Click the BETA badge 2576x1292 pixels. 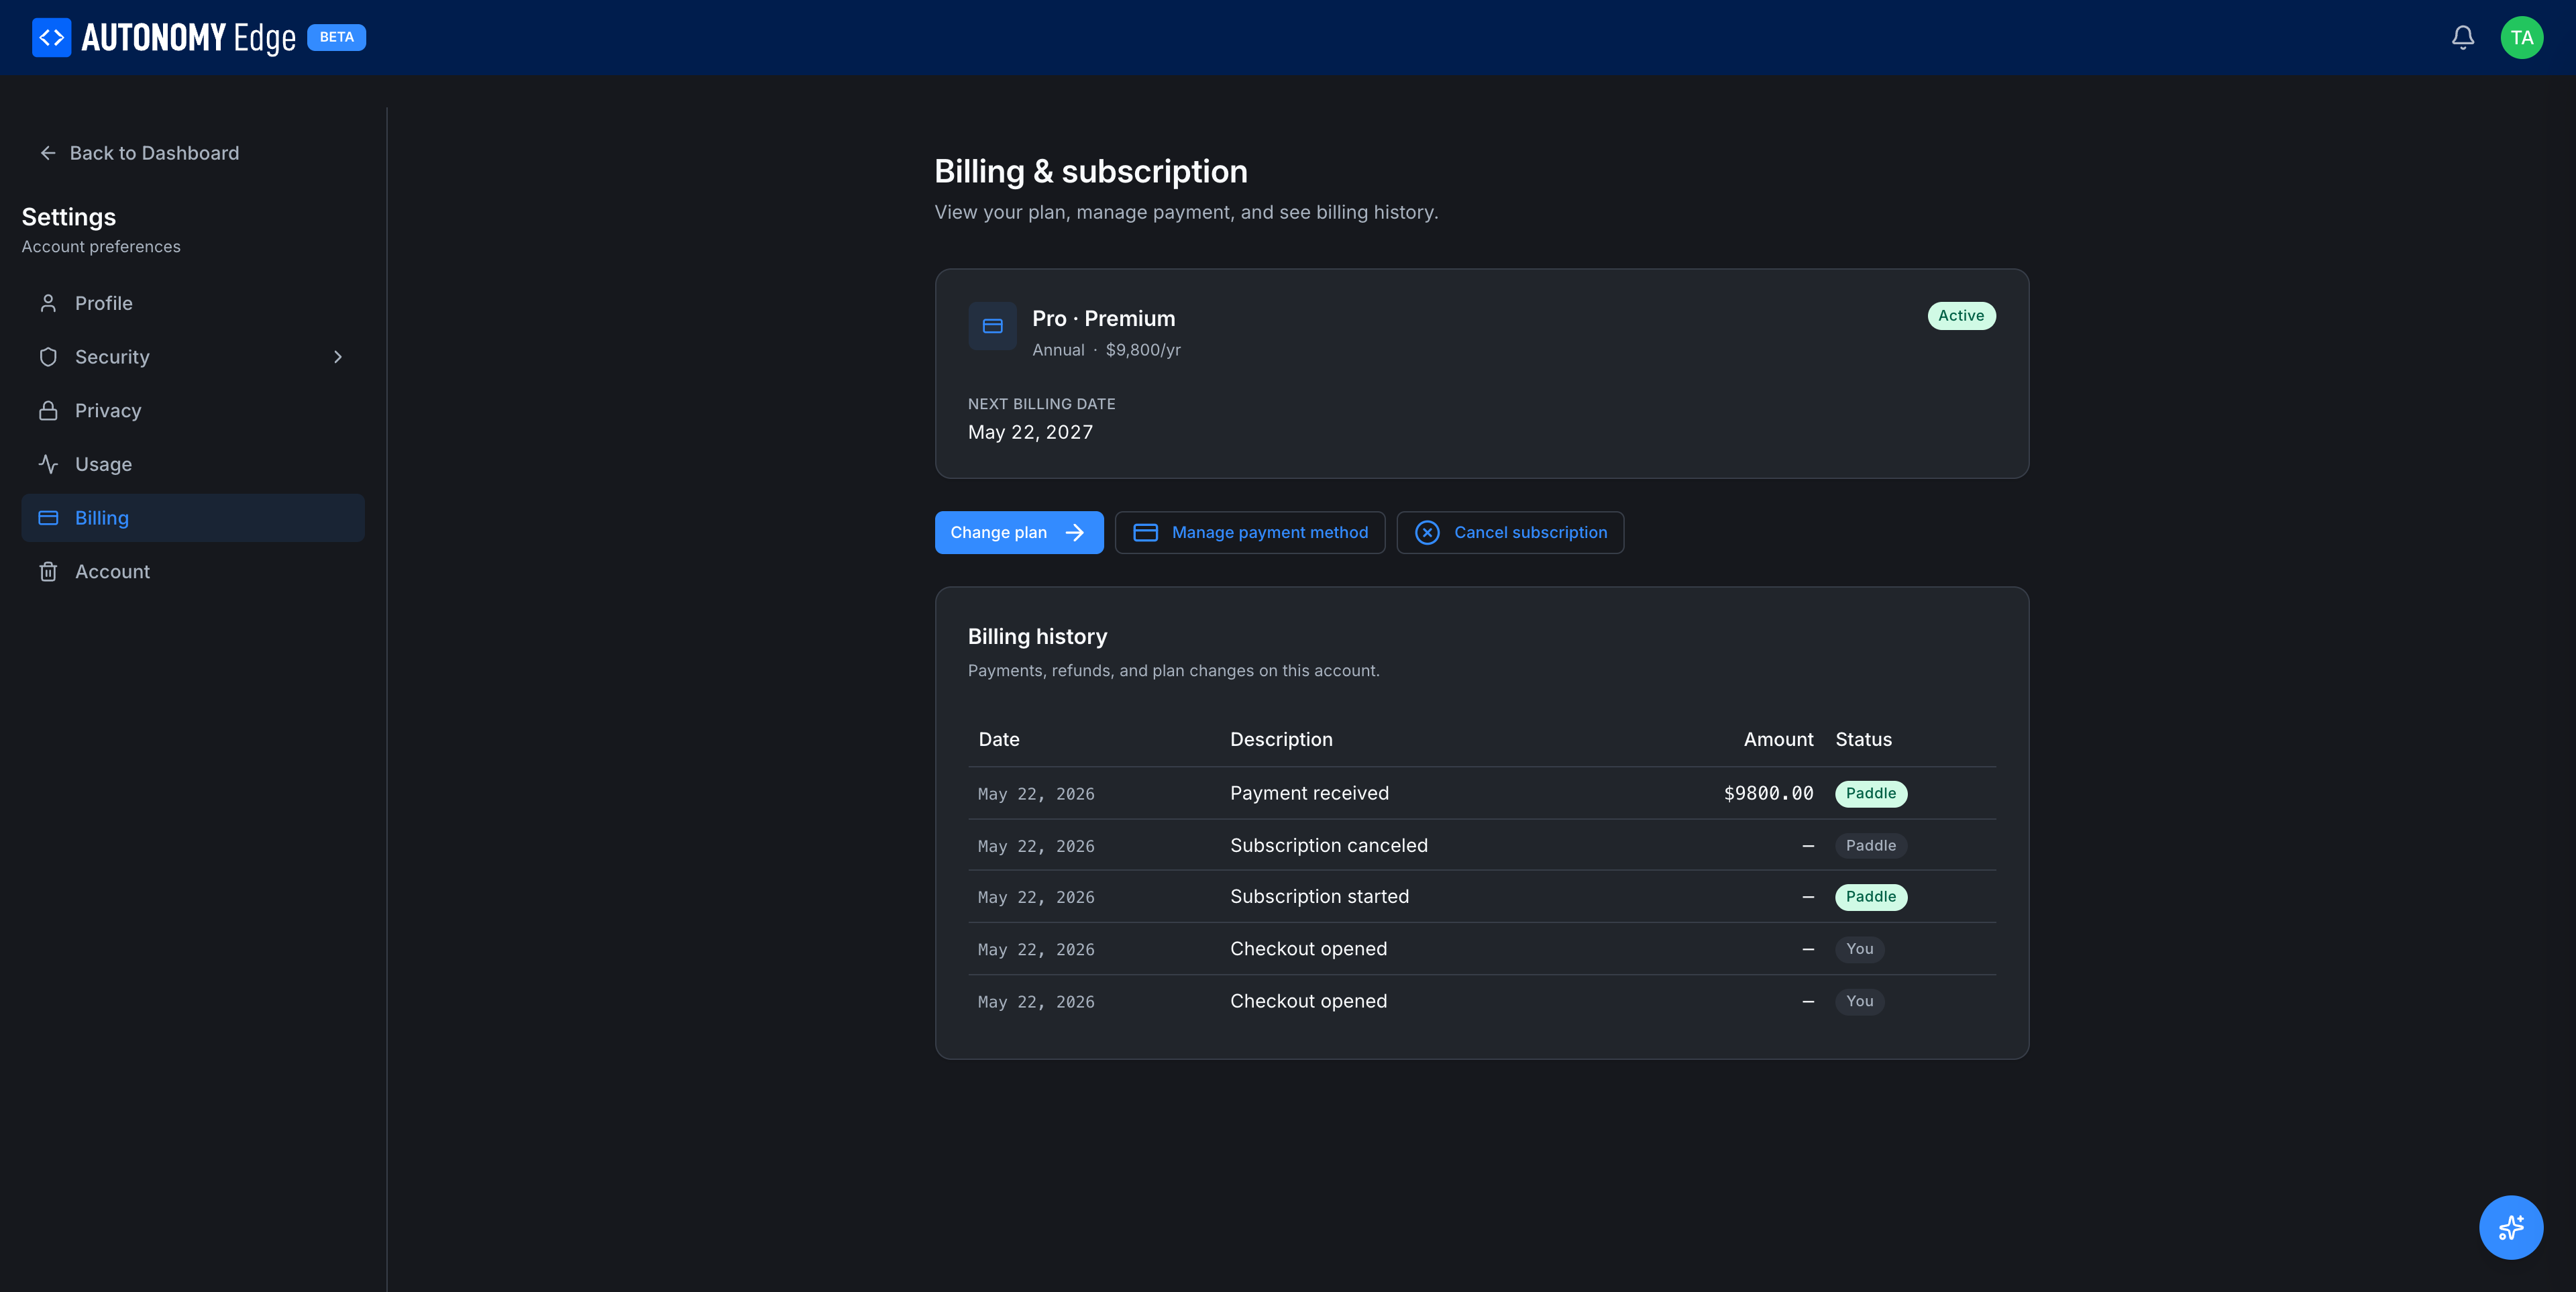[336, 37]
